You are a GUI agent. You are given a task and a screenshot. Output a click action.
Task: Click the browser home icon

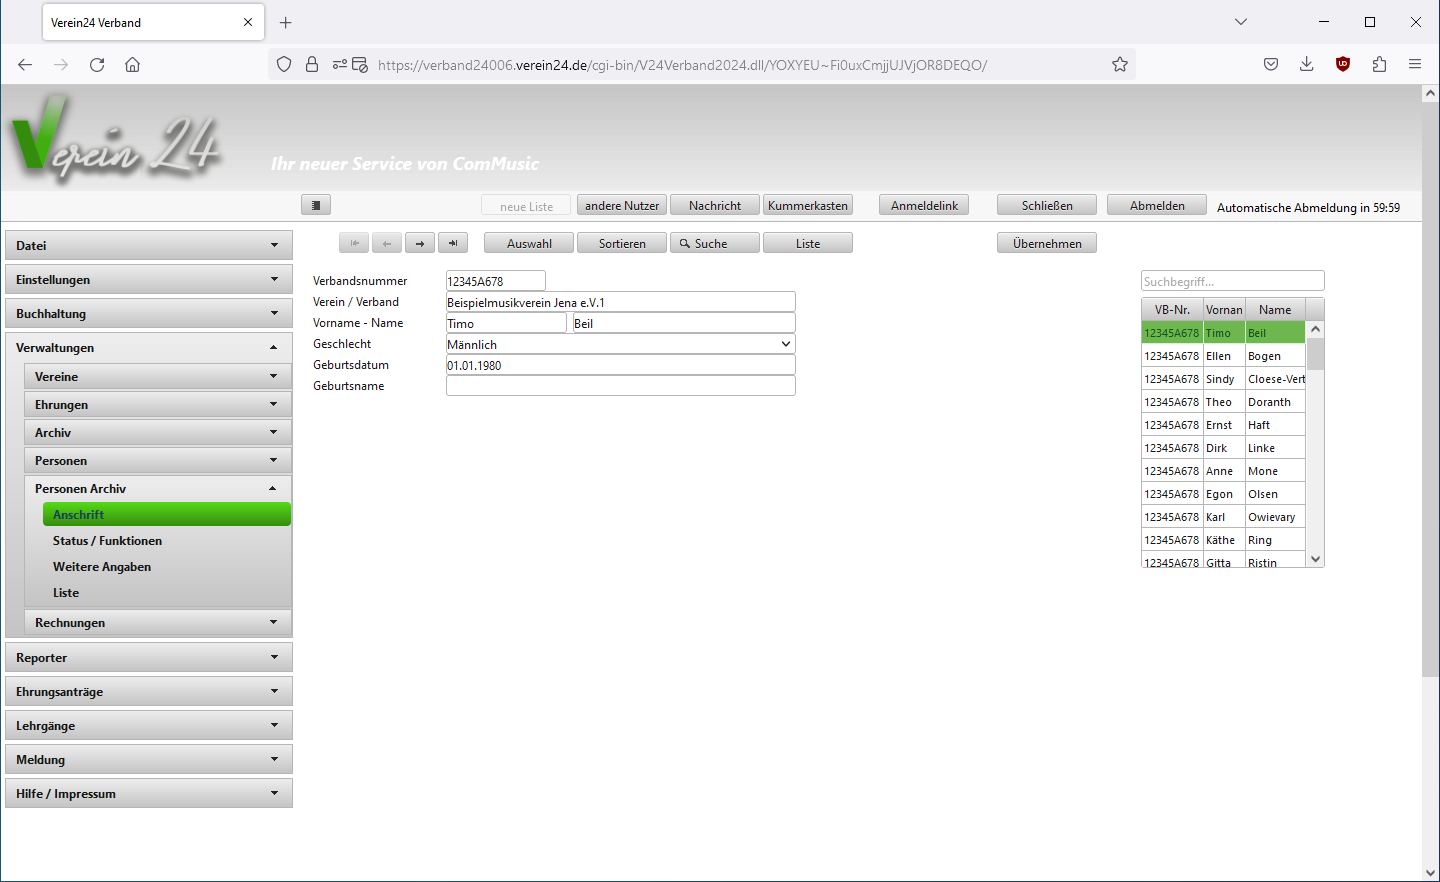[x=132, y=65]
